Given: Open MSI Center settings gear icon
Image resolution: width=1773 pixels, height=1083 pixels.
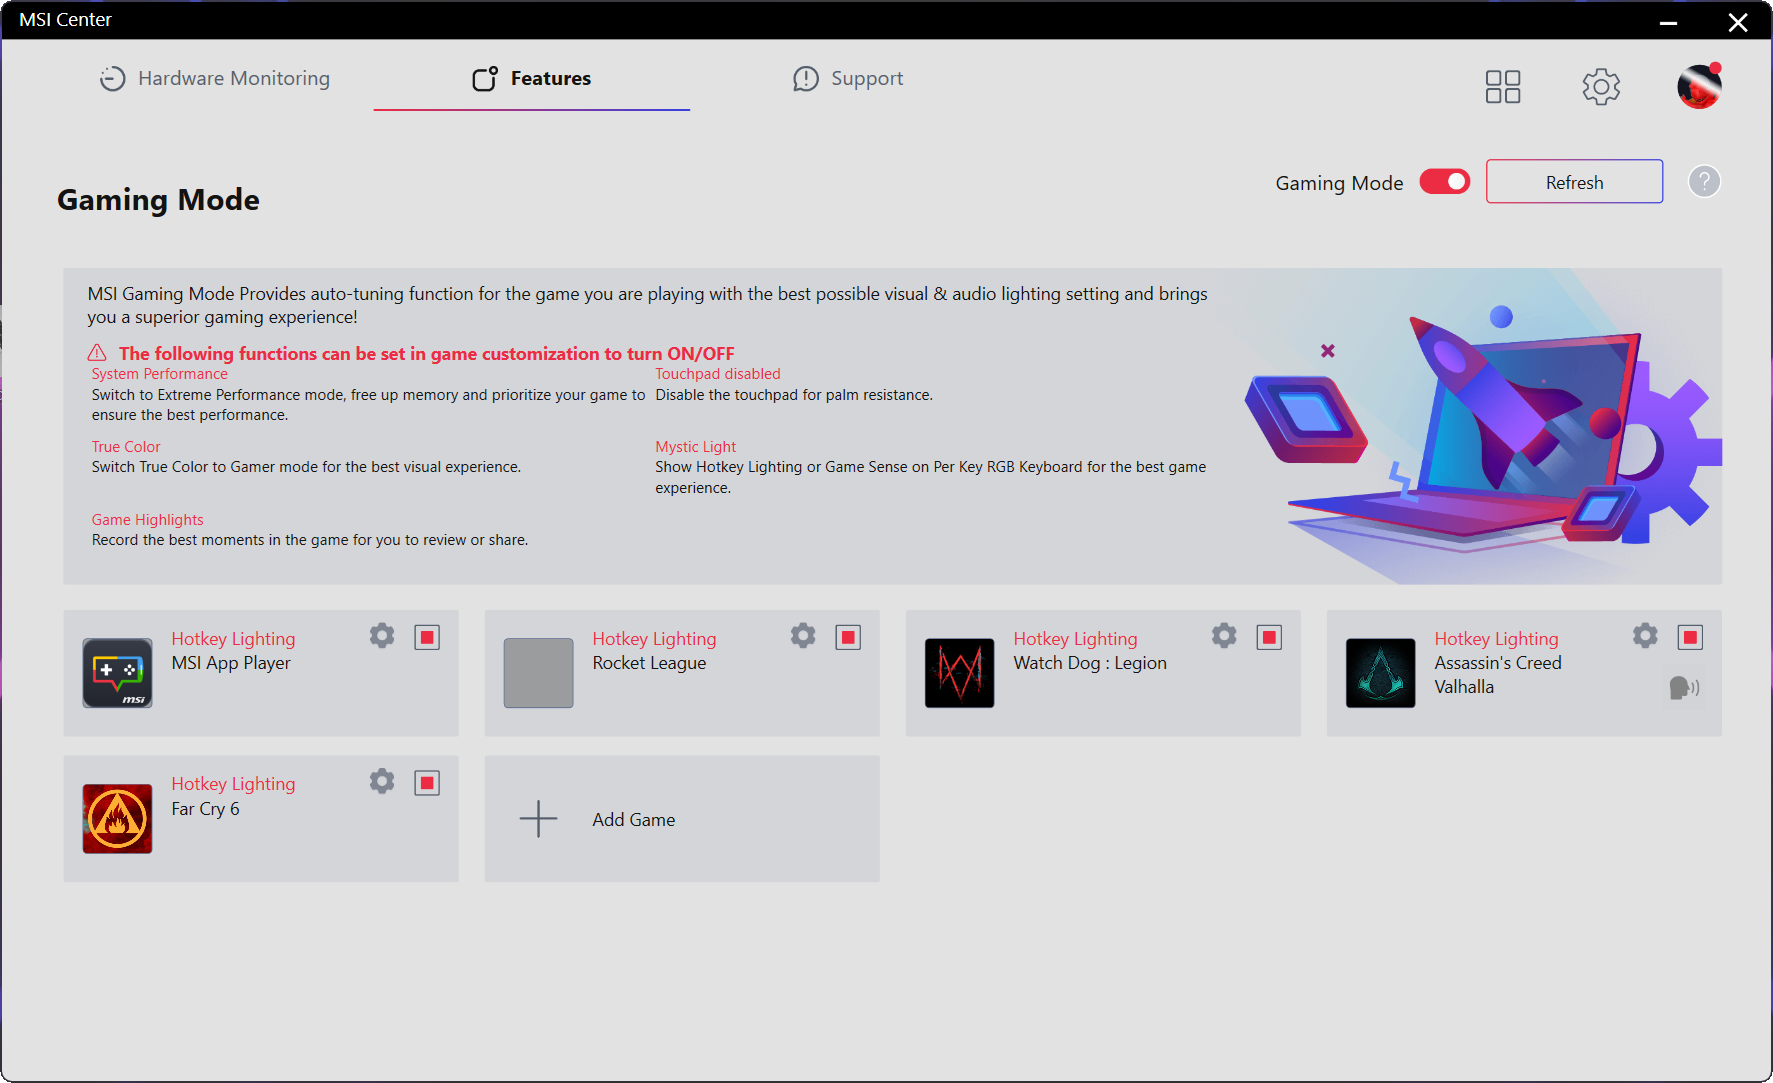Looking at the screenshot, I should click(1600, 87).
